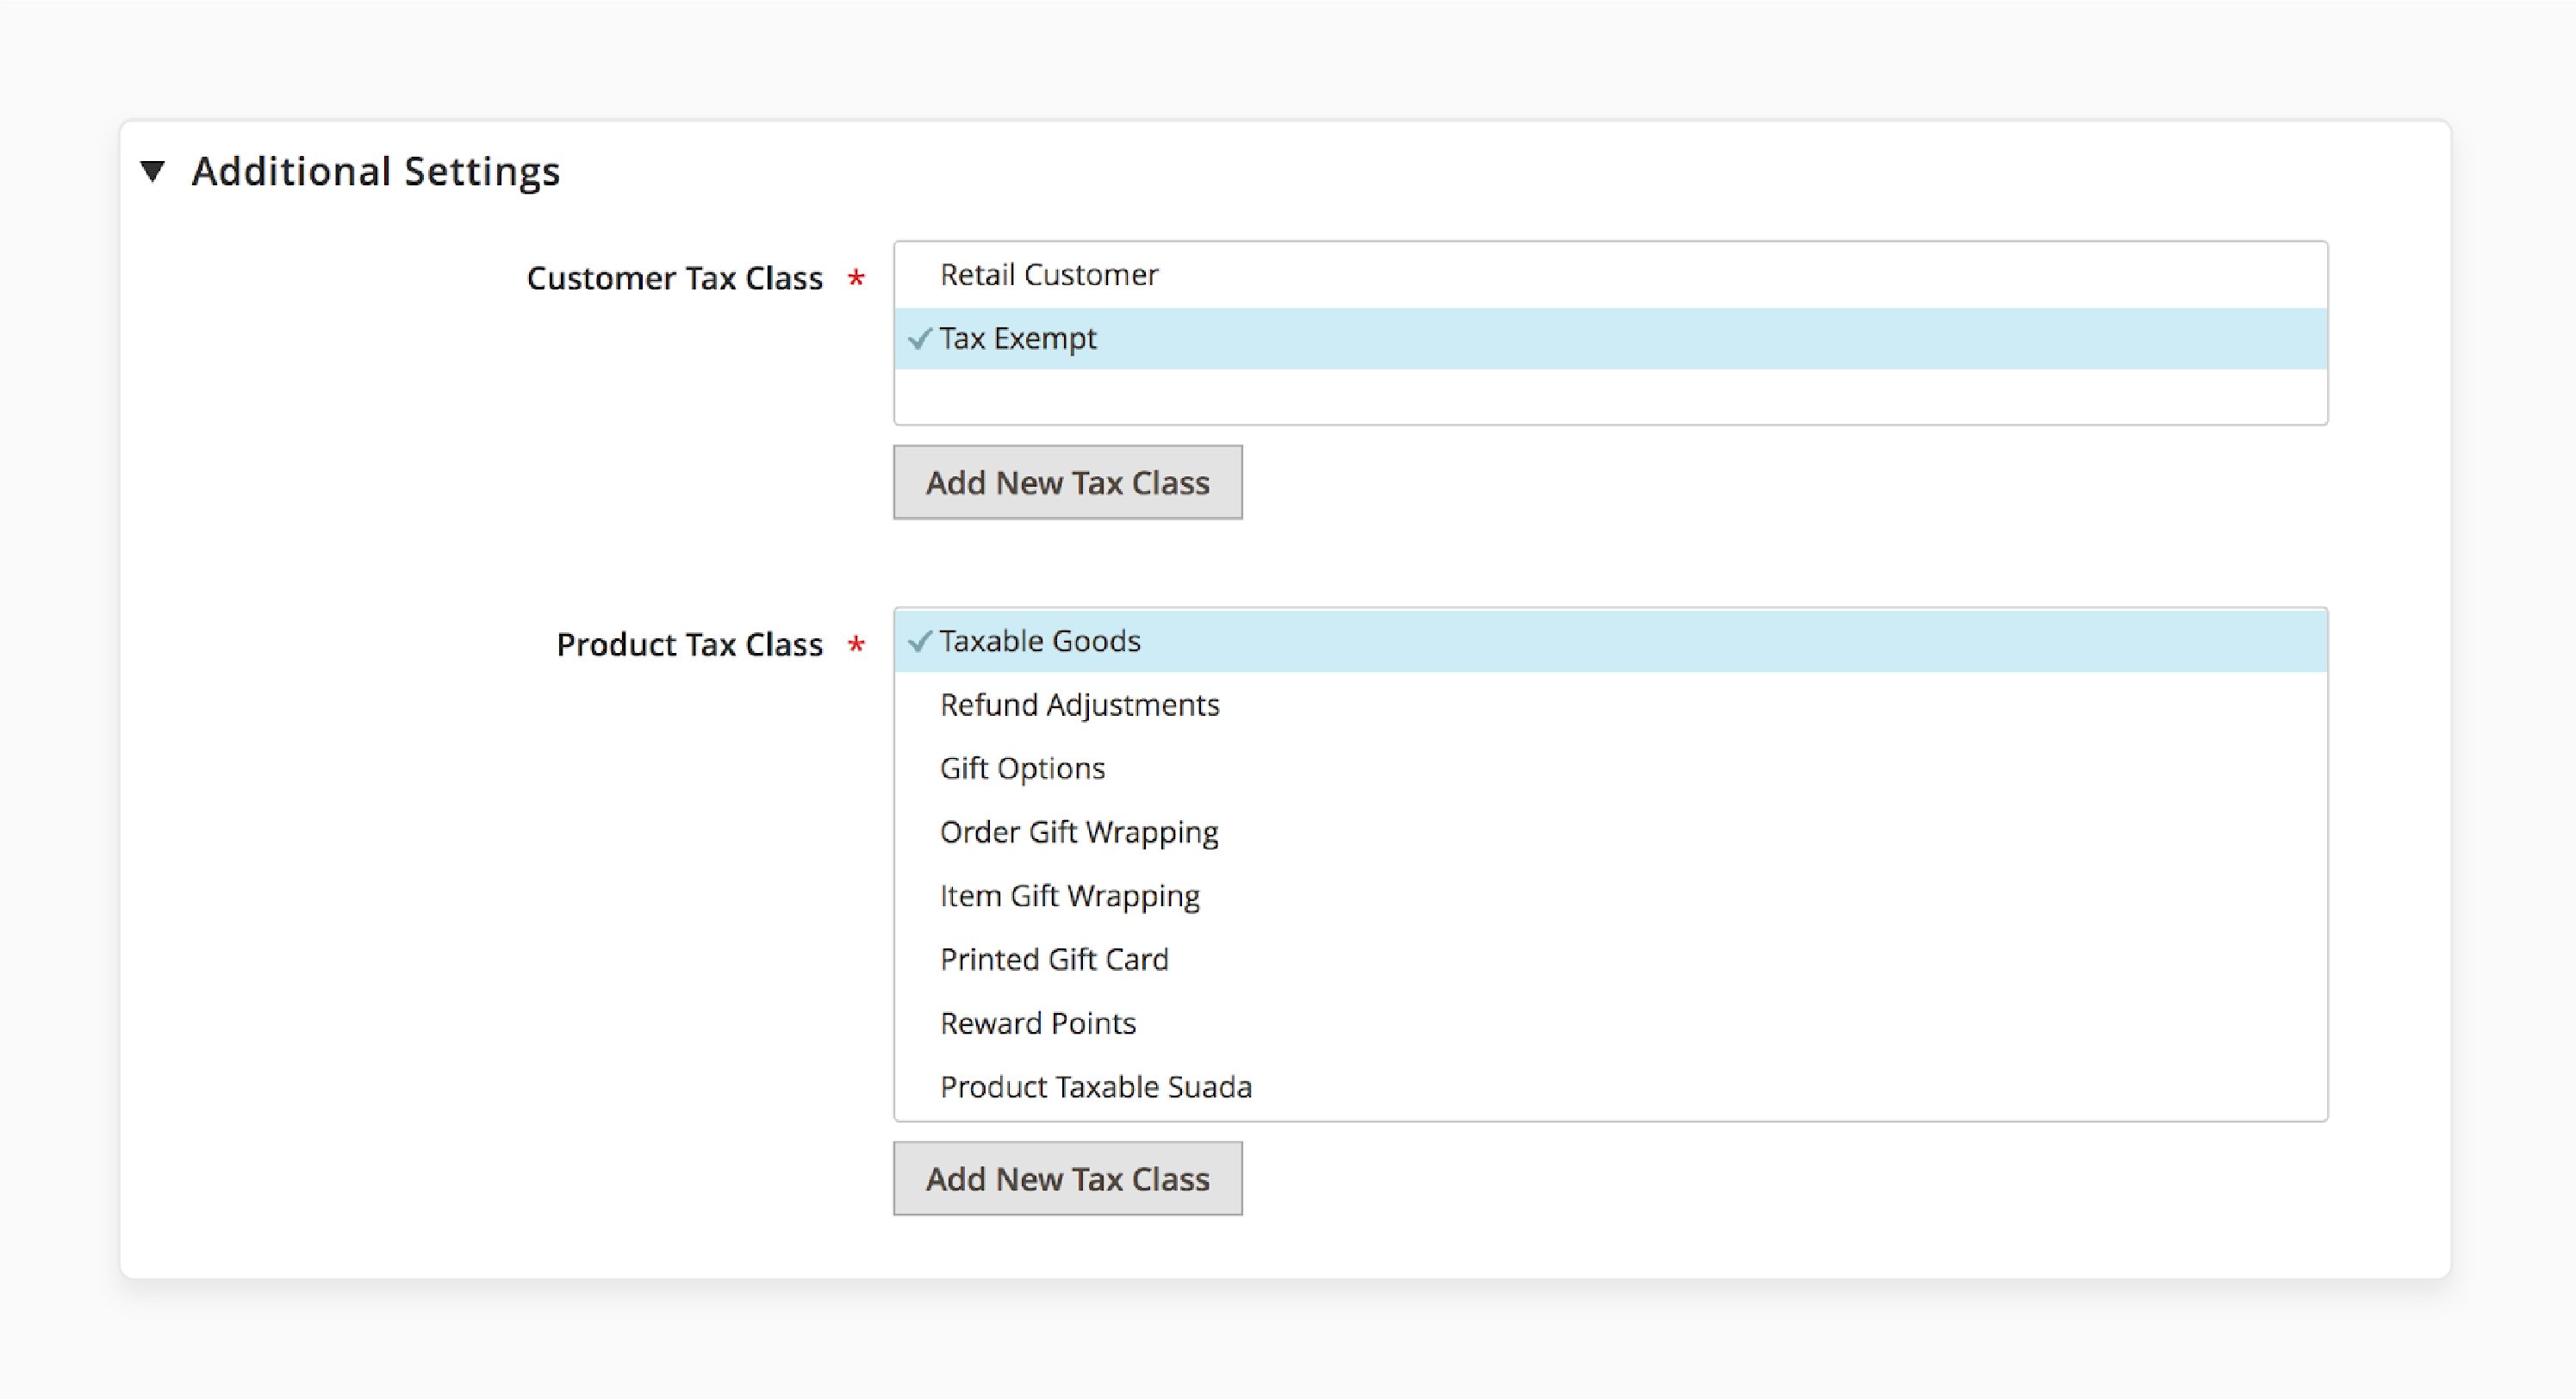Select Refund Adjustments product tax class
The height and width of the screenshot is (1399, 2576).
[x=1610, y=705]
